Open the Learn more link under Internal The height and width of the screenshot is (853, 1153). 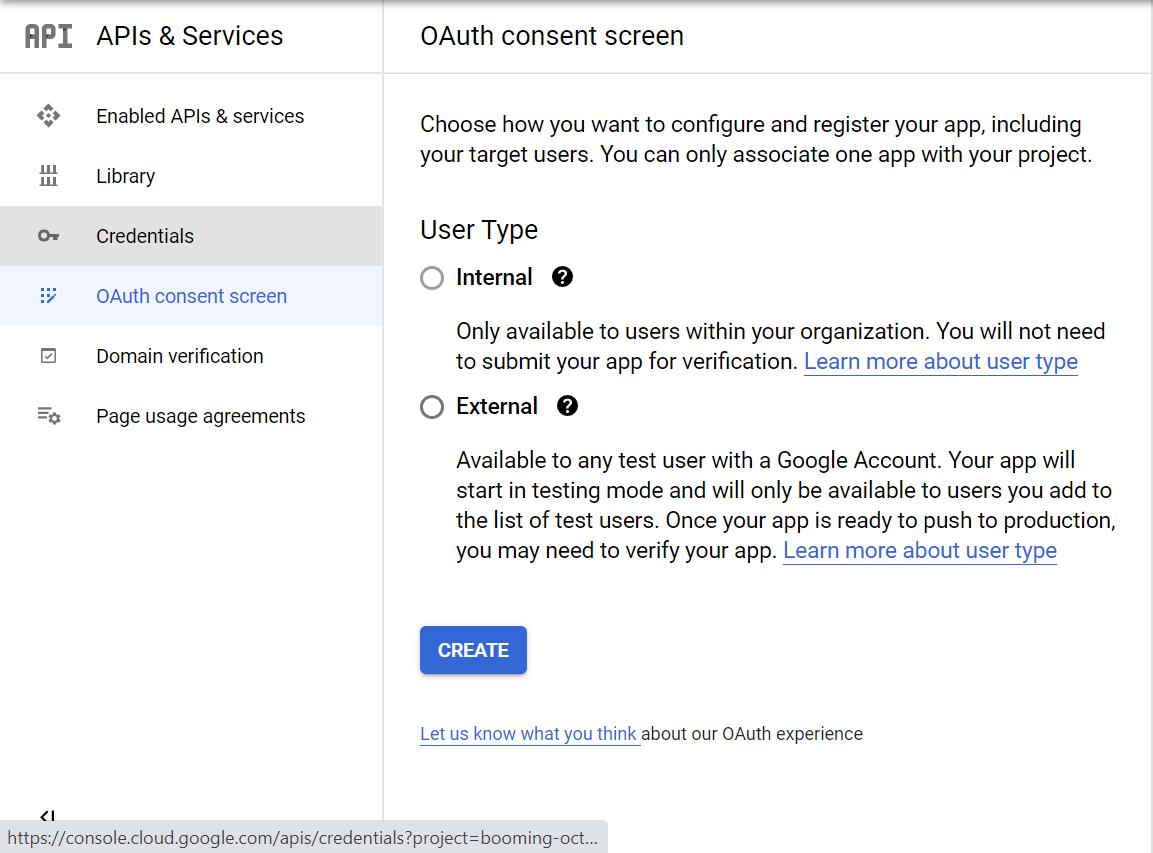940,361
